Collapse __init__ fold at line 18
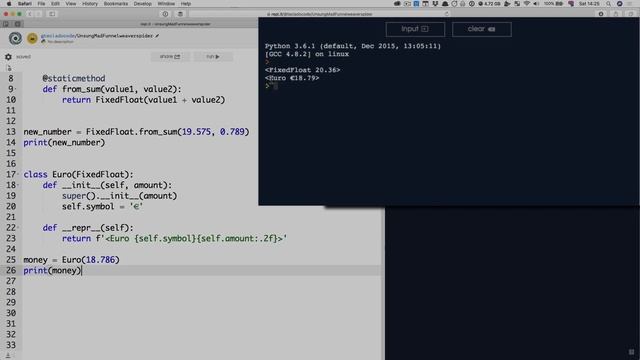 pyautogui.click(x=18, y=185)
